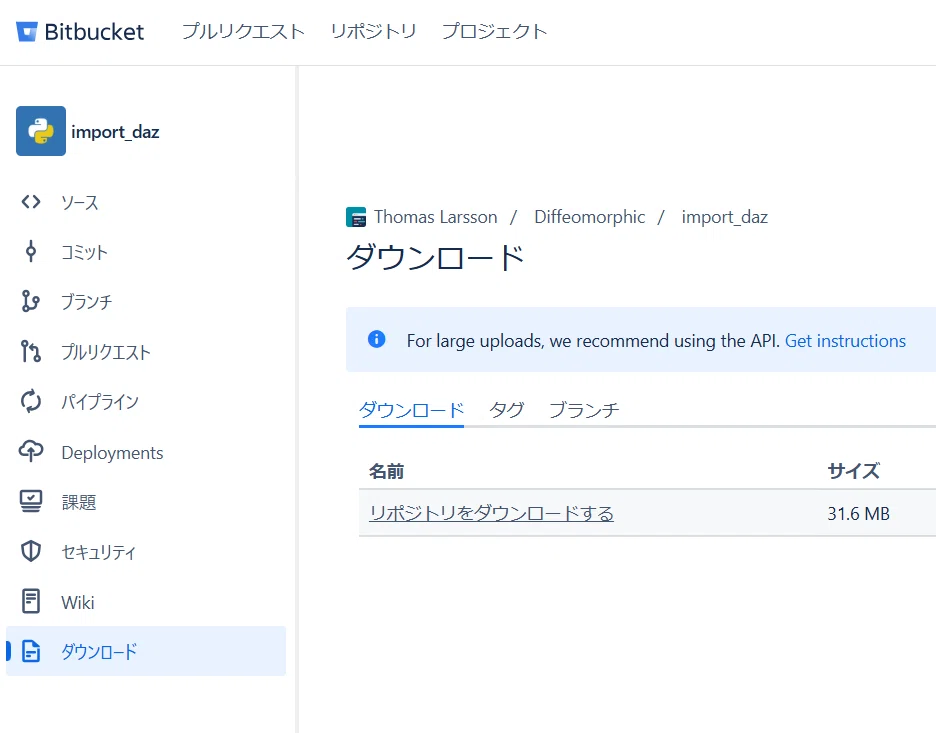Open プルリクエスト in the top navigation
This screenshot has width=936, height=733.
[244, 31]
